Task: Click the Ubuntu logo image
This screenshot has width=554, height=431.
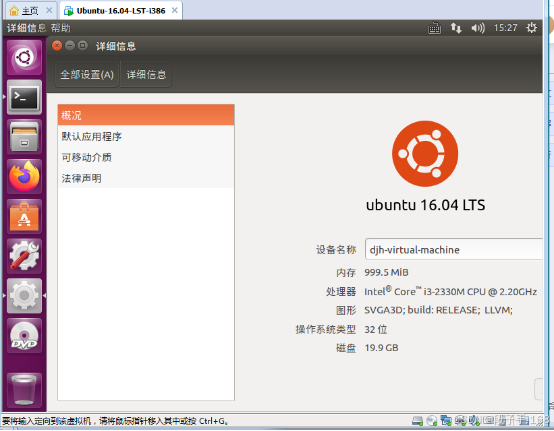Action: click(x=425, y=154)
